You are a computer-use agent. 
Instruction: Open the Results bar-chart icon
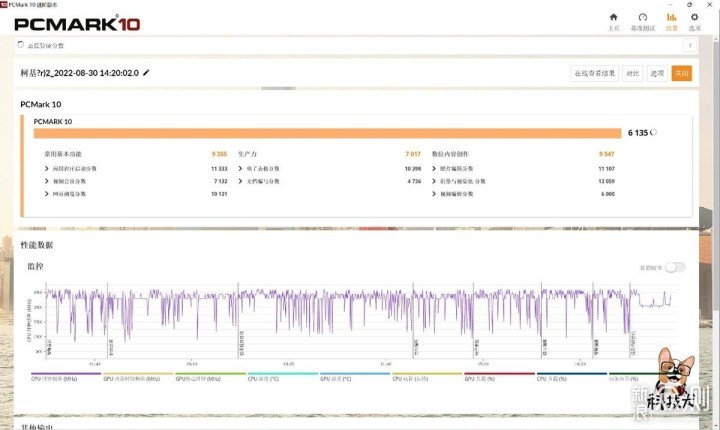(x=671, y=17)
